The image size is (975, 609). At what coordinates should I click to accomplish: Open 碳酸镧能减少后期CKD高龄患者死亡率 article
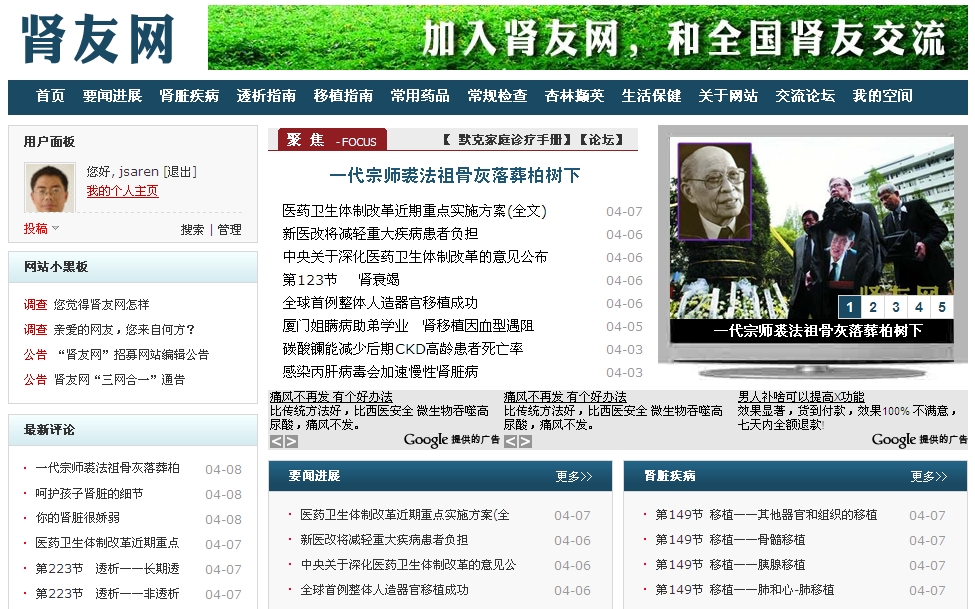click(x=402, y=349)
